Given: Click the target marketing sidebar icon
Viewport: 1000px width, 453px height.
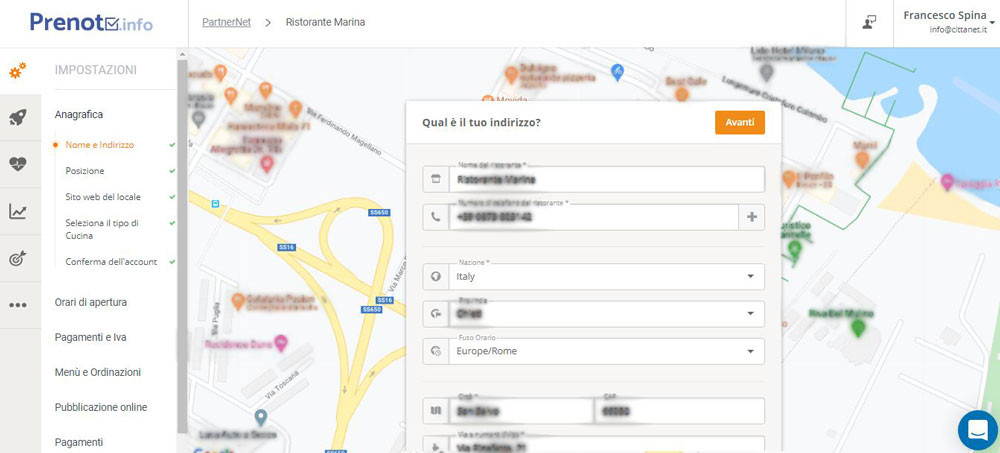Looking at the screenshot, I should click(x=18, y=258).
